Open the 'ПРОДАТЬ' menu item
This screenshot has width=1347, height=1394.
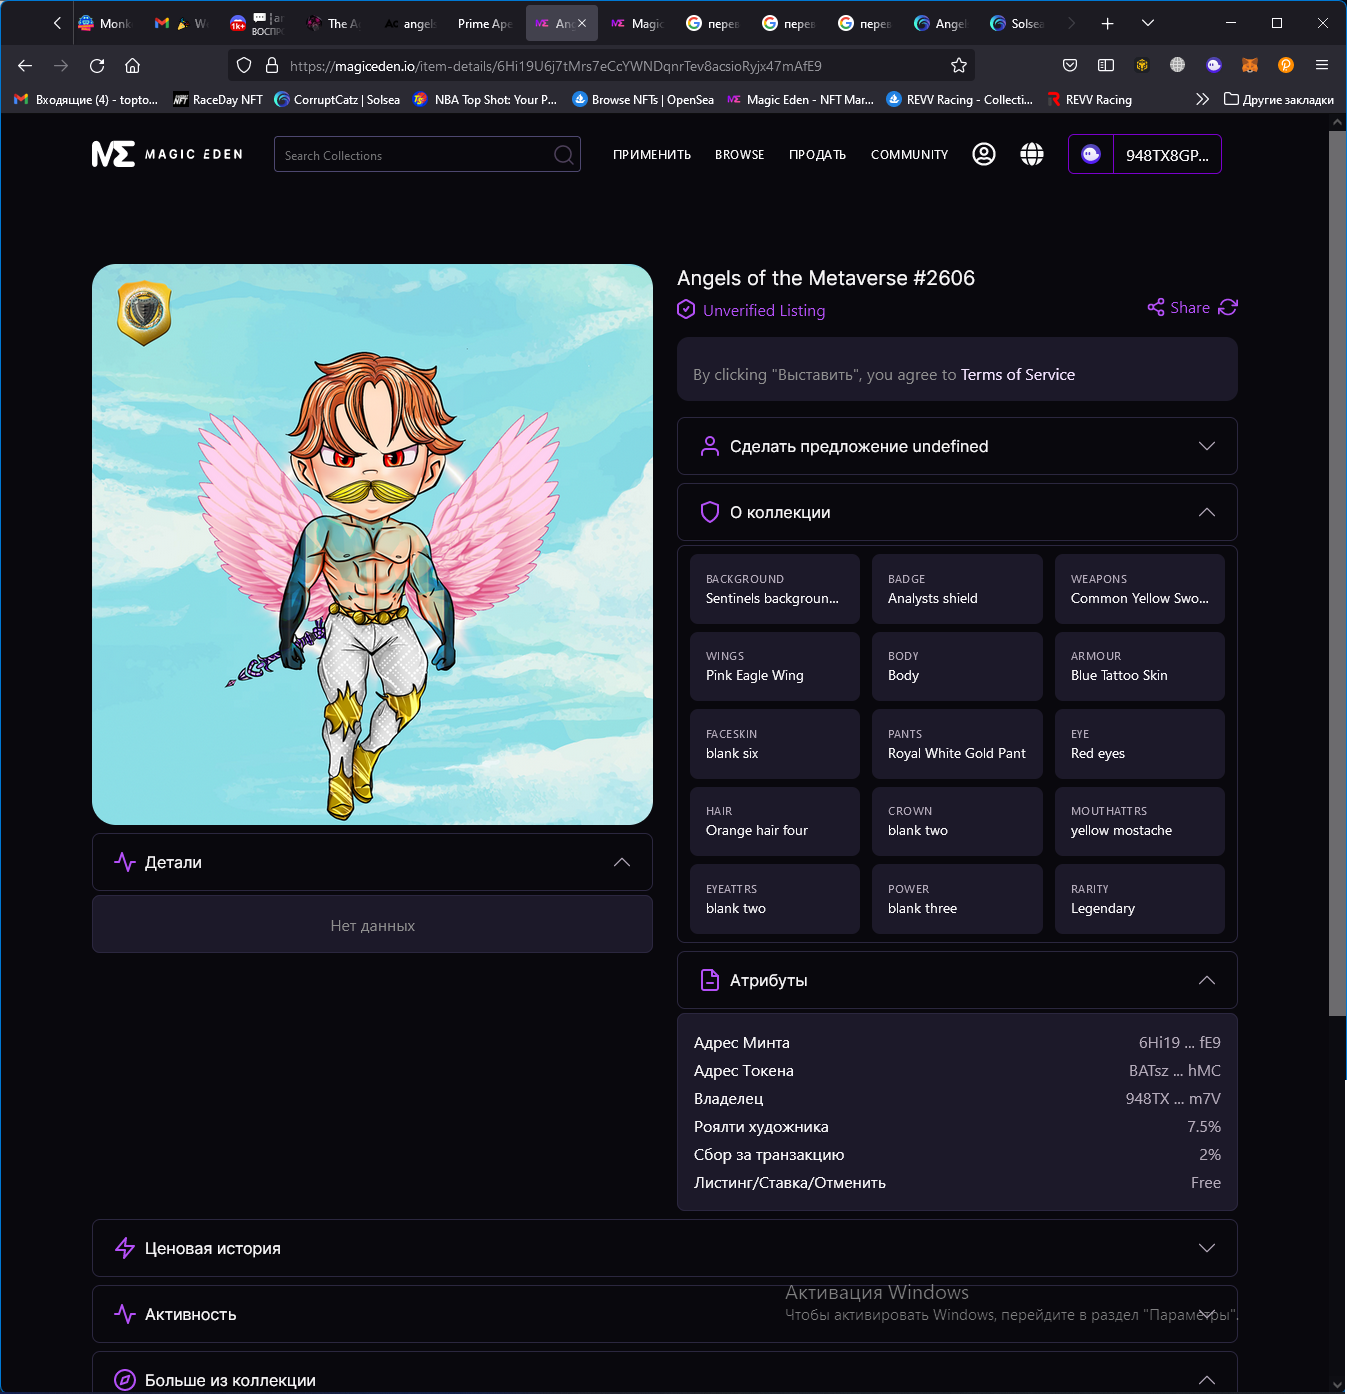[817, 155]
